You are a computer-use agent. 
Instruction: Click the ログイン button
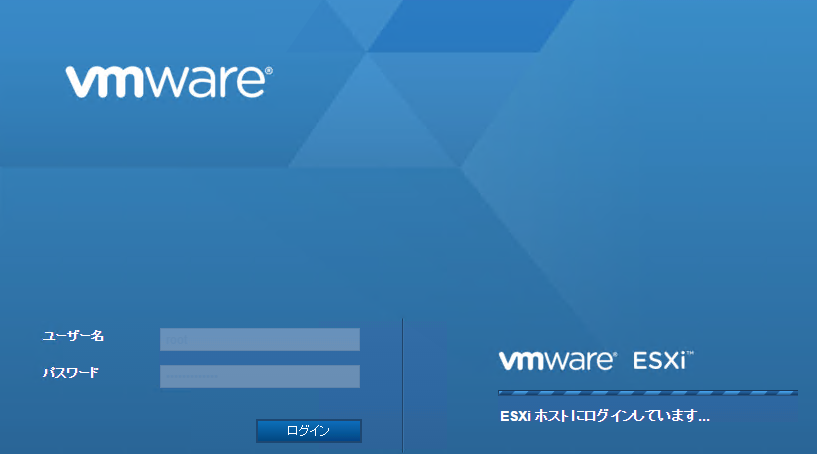(308, 431)
